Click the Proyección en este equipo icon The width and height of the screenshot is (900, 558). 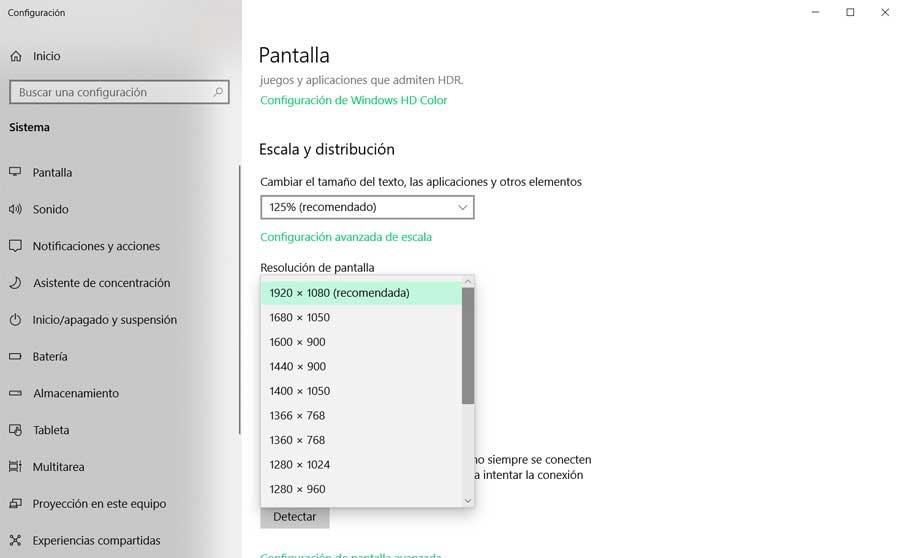(x=15, y=503)
